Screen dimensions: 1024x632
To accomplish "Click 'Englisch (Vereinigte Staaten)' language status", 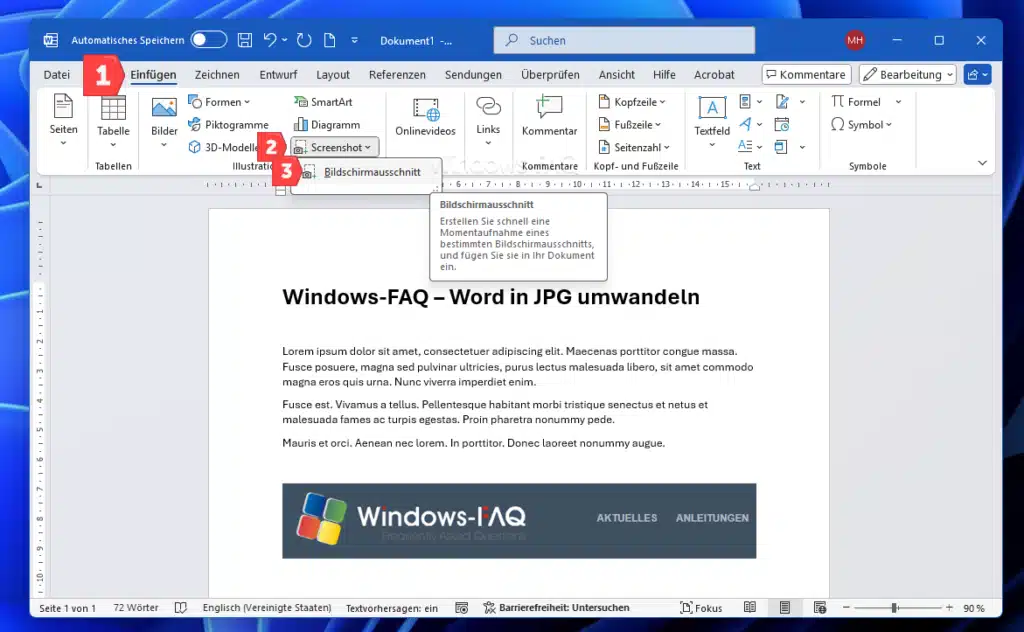I will pyautogui.click(x=267, y=608).
